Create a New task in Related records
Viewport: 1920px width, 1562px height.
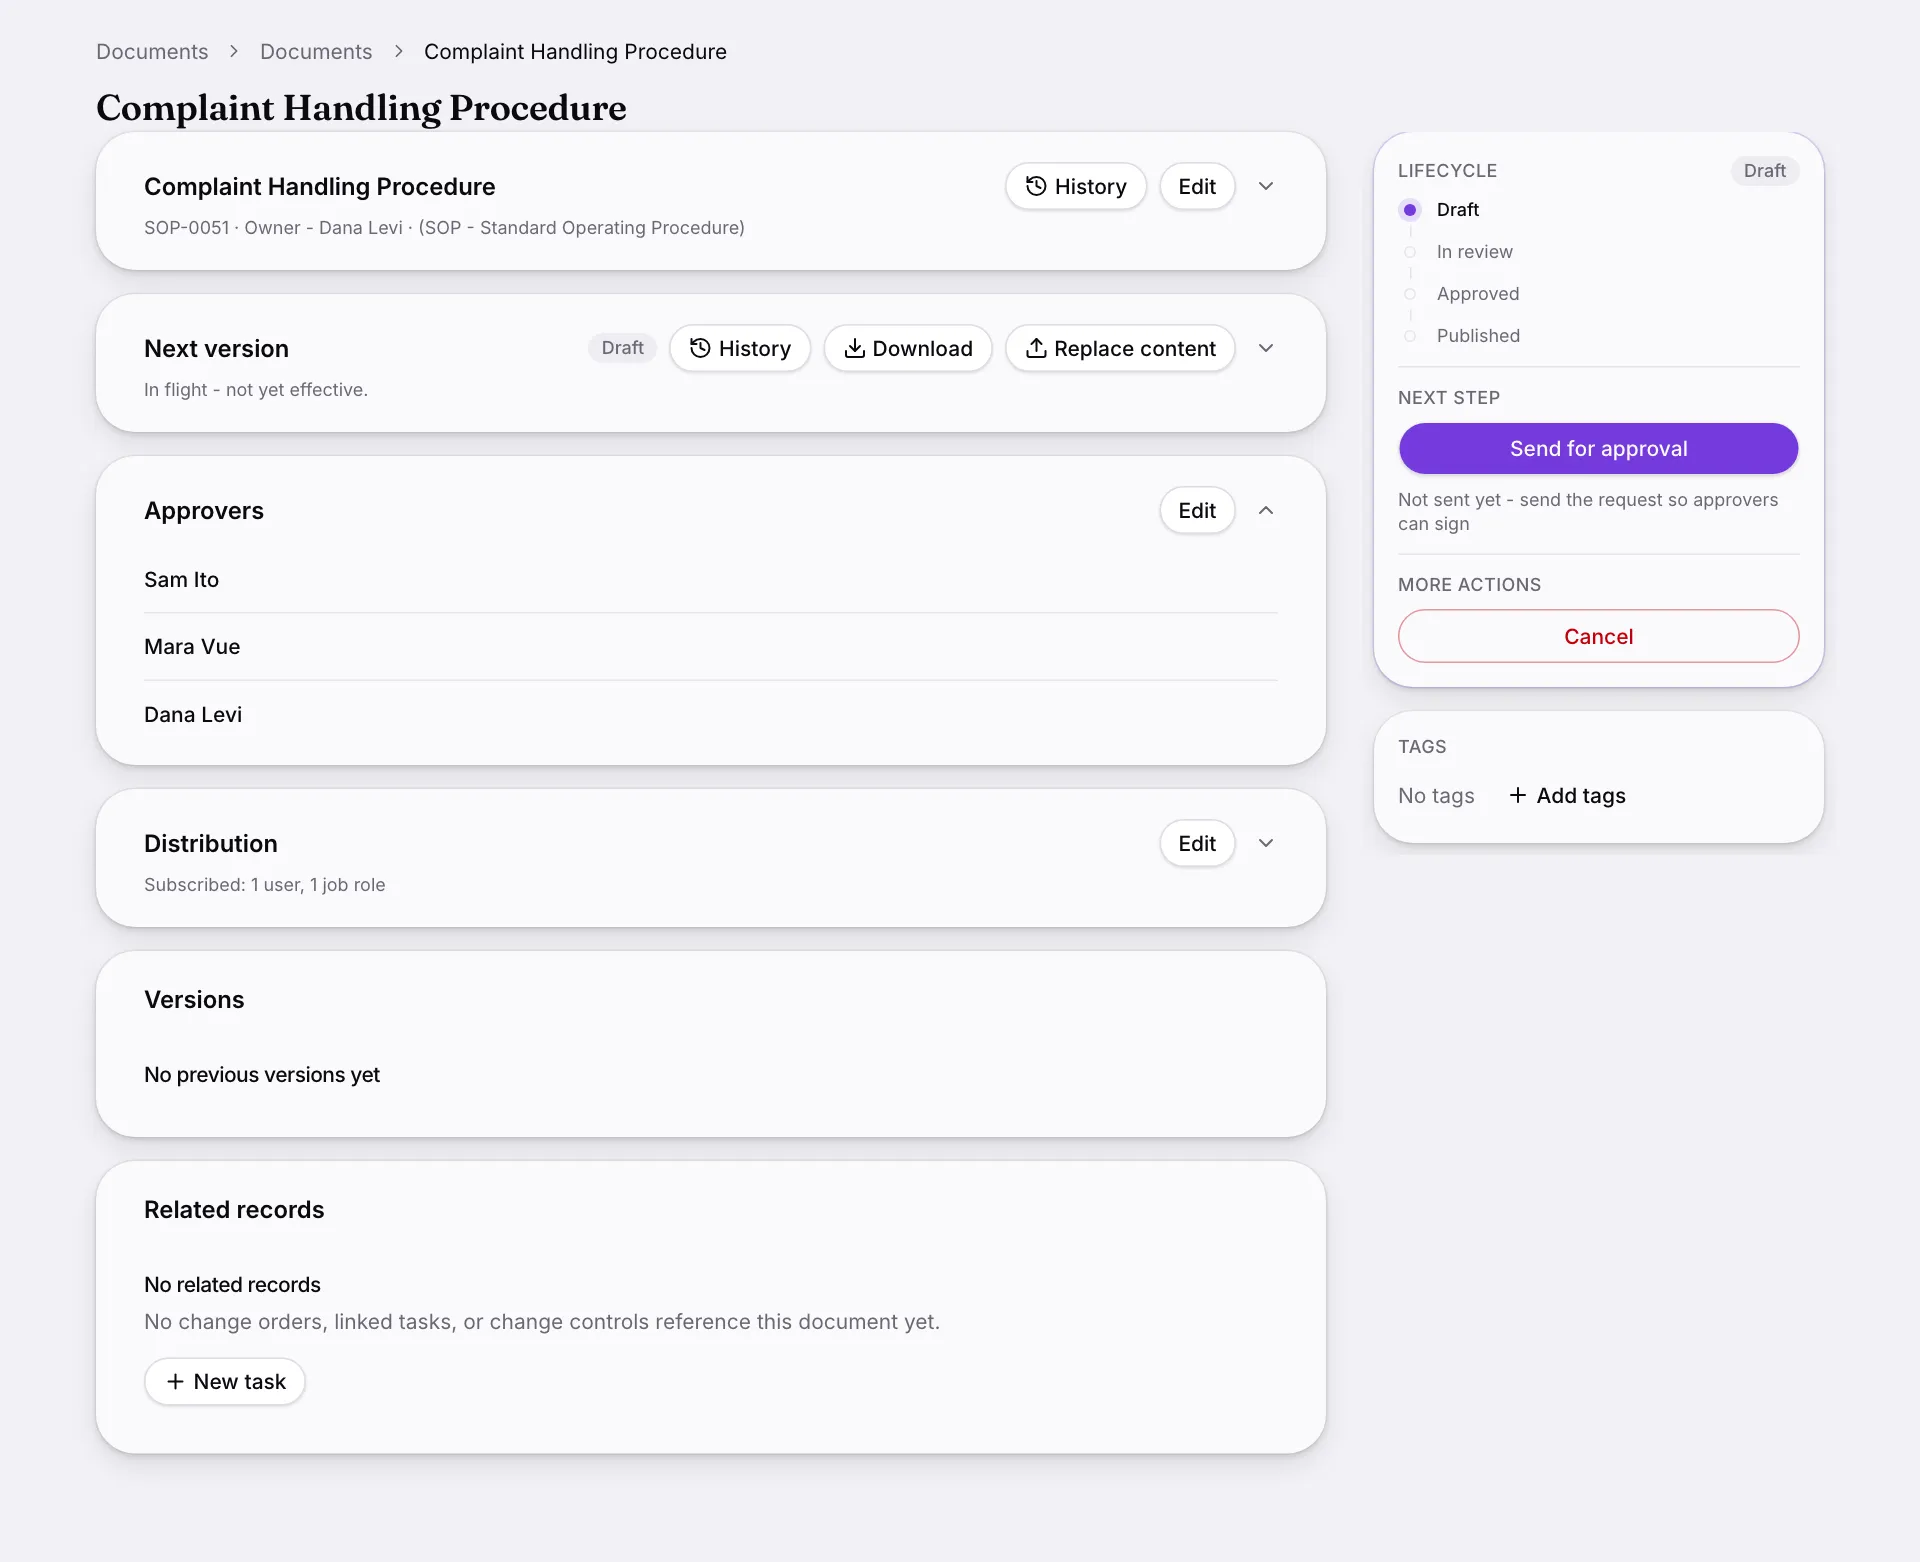click(225, 1381)
